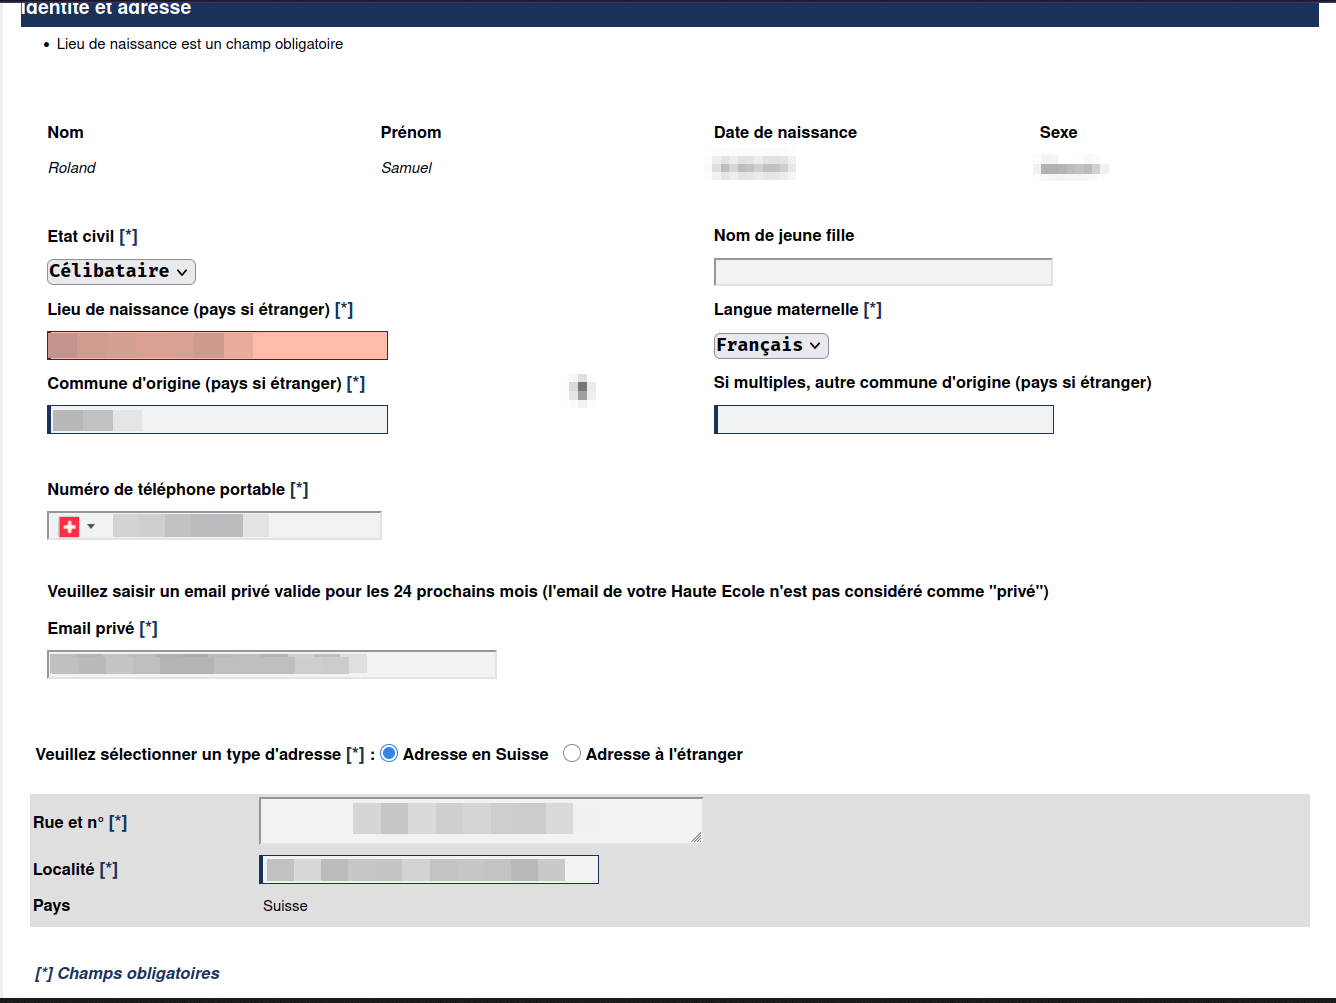Click the Swiss flag country selector
The width and height of the screenshot is (1336, 1003).
click(x=69, y=526)
